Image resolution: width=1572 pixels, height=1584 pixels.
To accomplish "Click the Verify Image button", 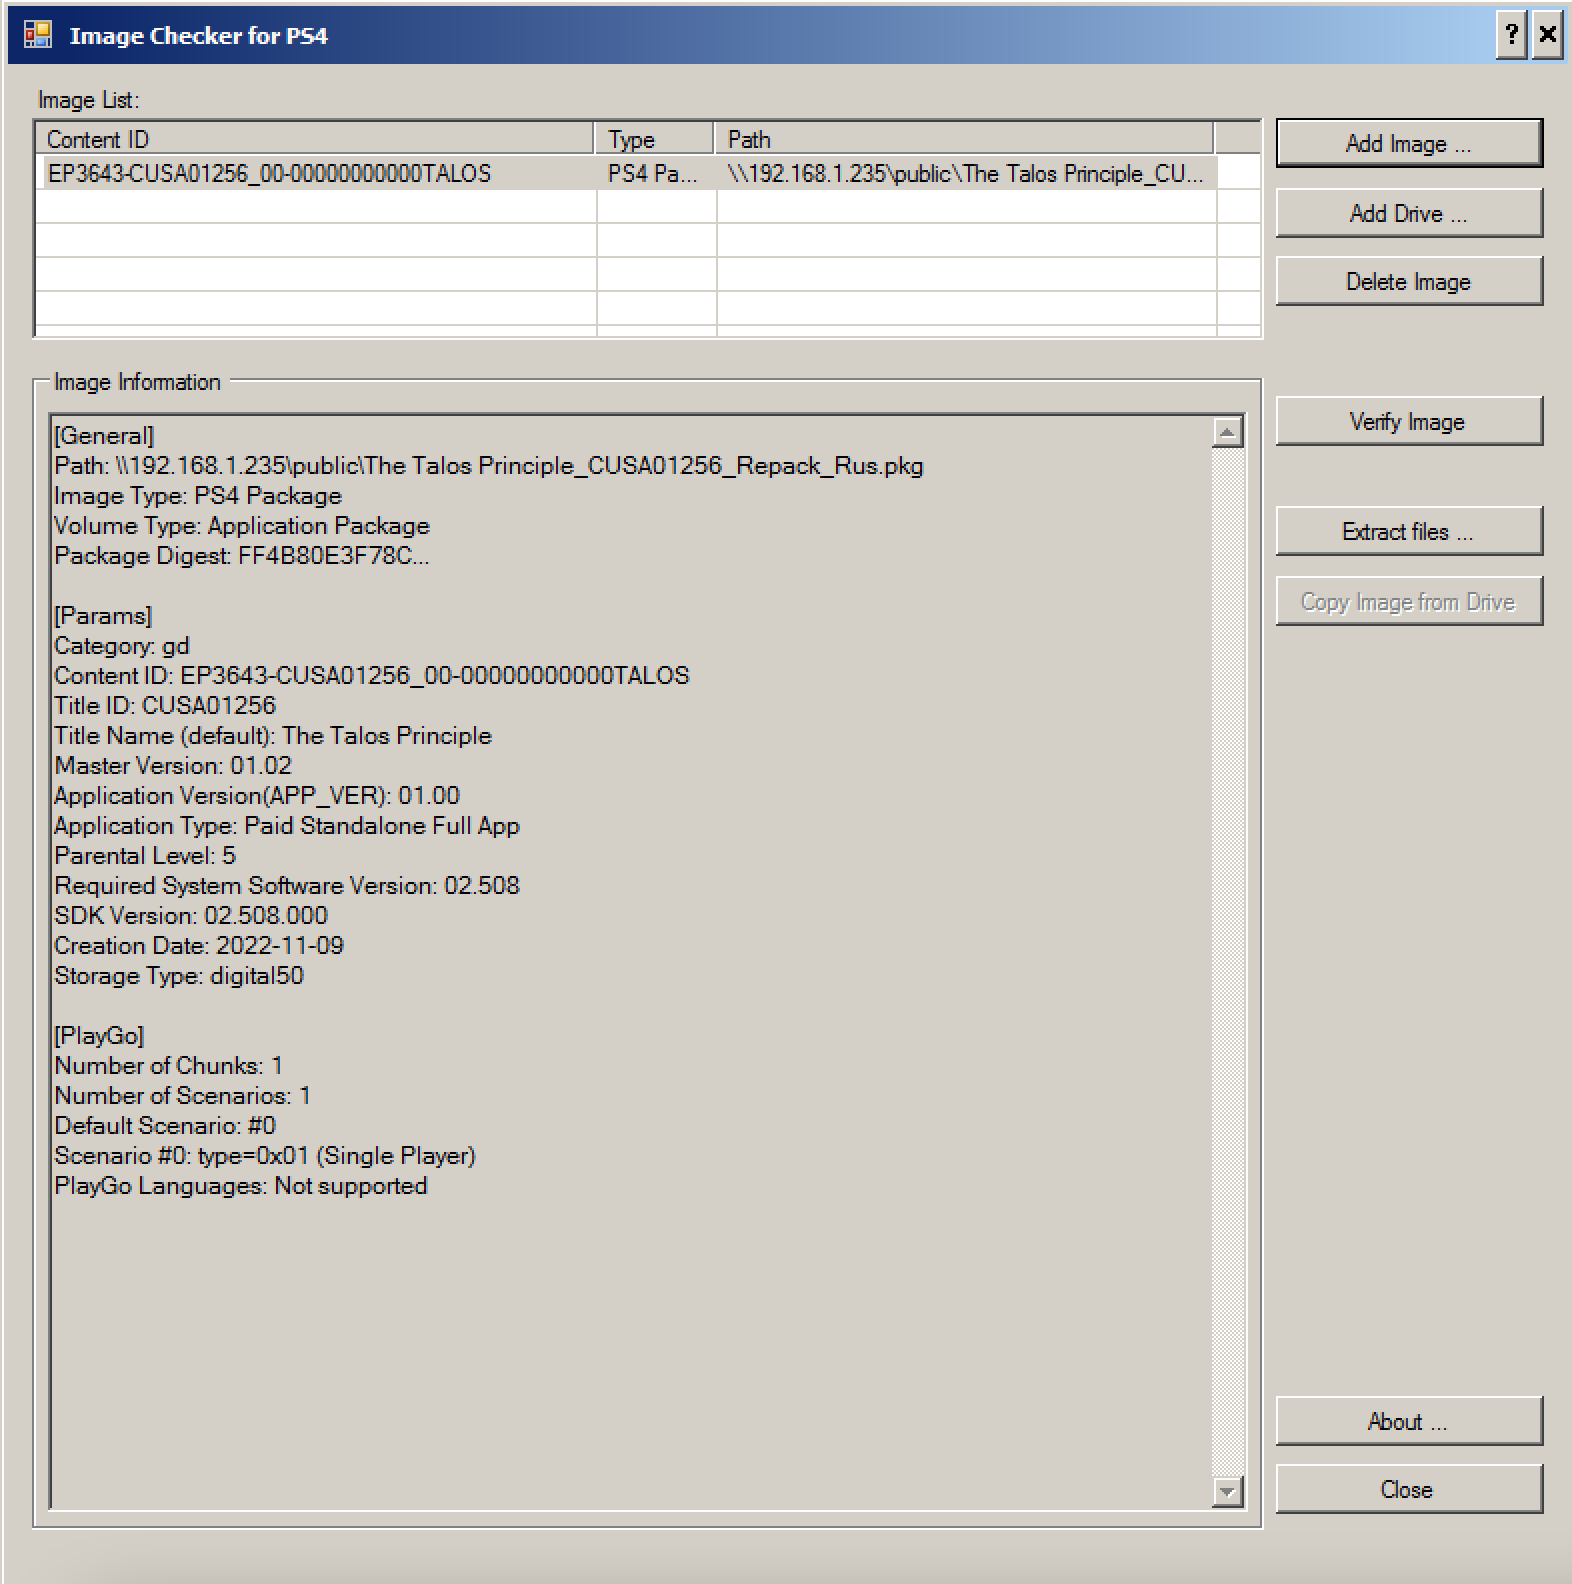I will [x=1409, y=421].
